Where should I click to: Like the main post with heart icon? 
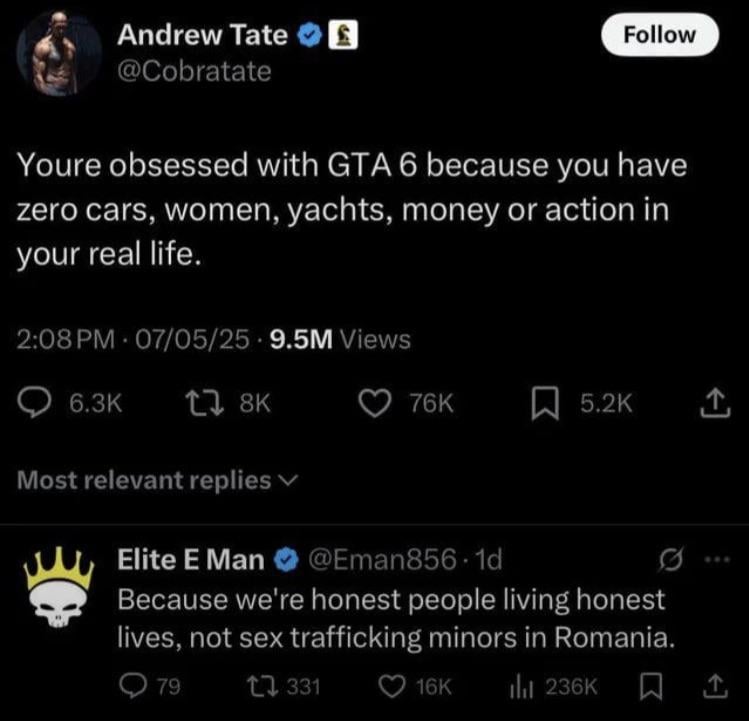pos(375,403)
